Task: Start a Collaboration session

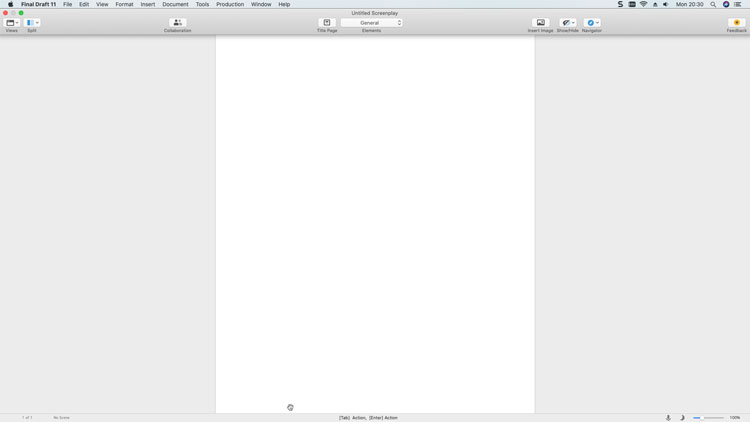Action: pyautogui.click(x=177, y=22)
